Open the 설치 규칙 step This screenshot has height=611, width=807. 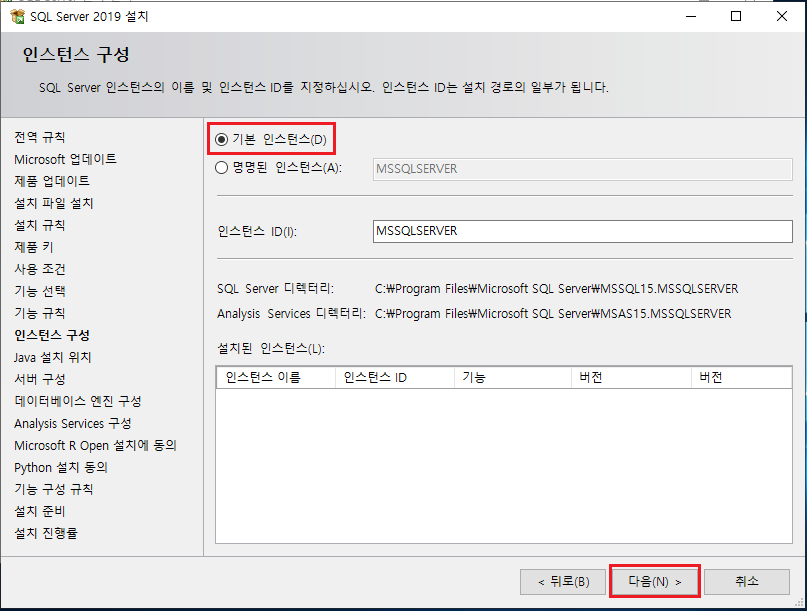click(x=40, y=225)
